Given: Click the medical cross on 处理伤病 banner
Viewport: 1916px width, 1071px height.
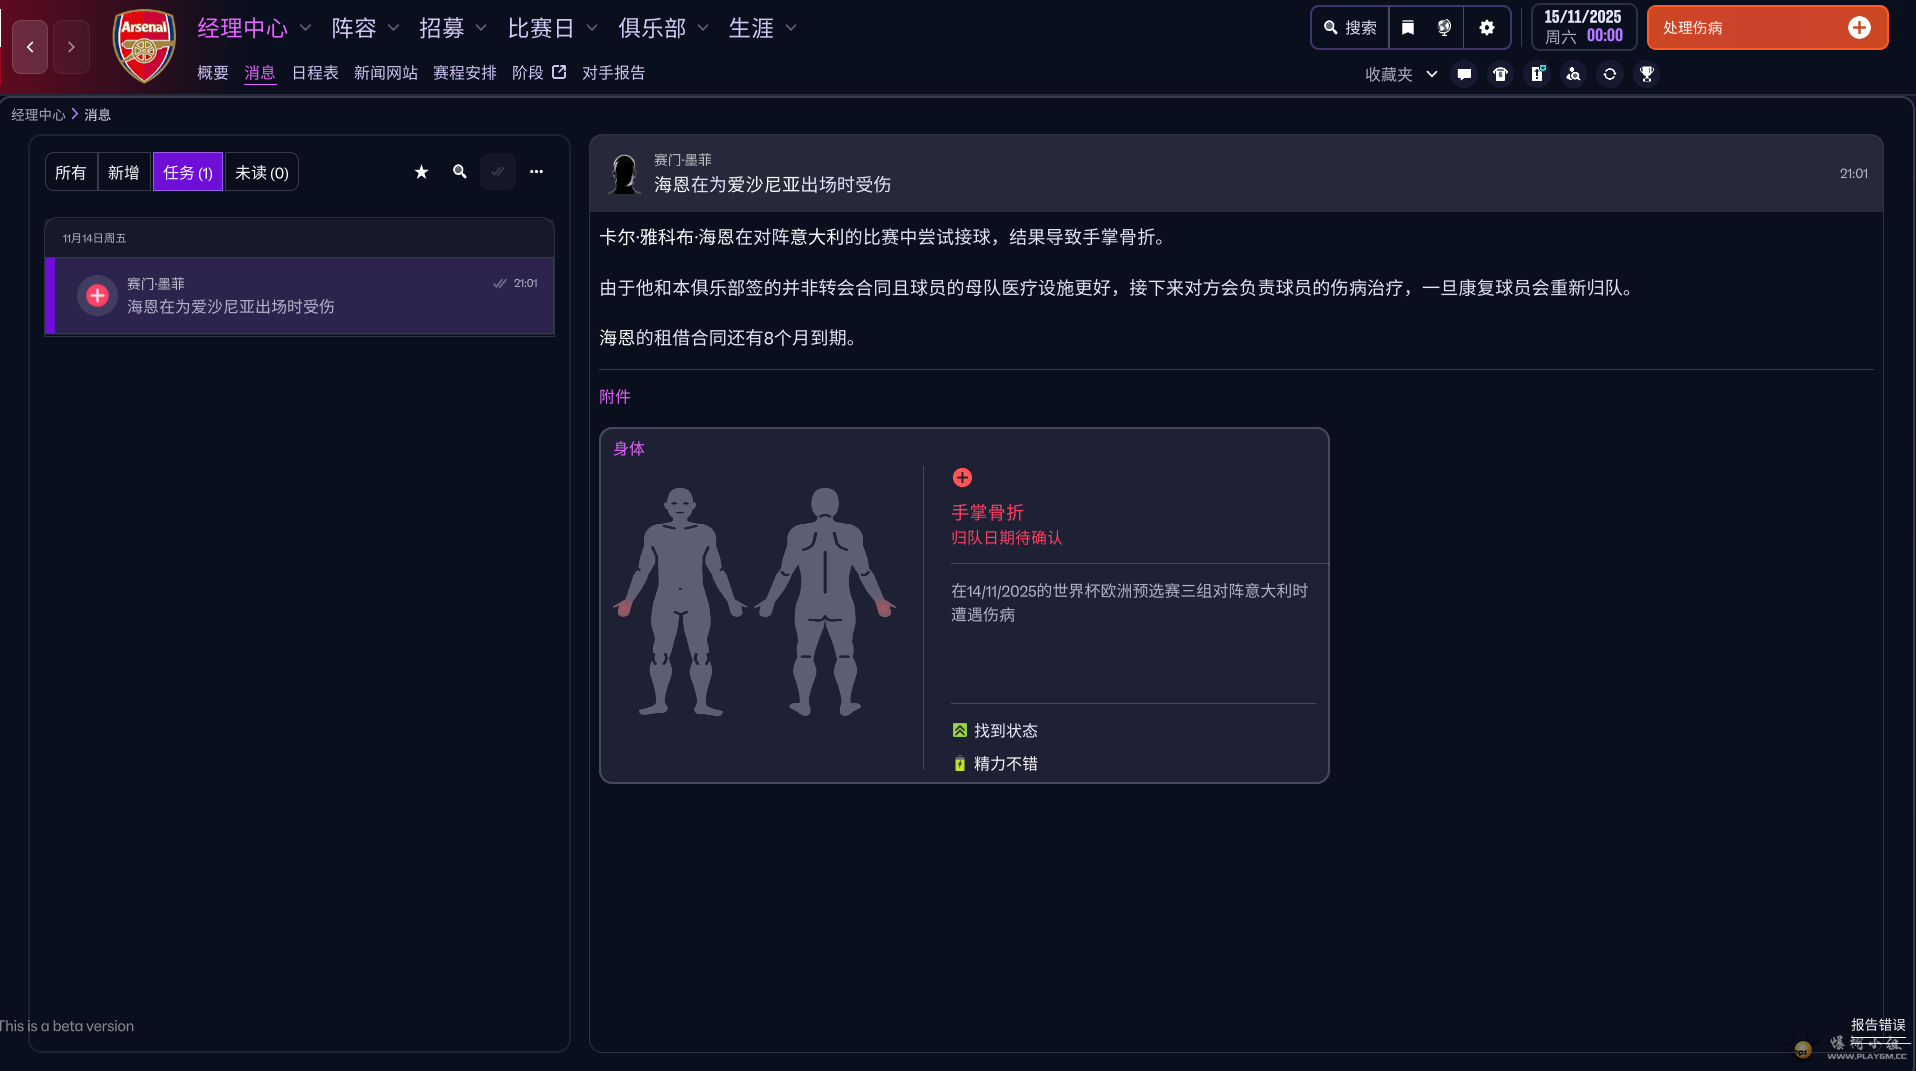Looking at the screenshot, I should 1860,27.
